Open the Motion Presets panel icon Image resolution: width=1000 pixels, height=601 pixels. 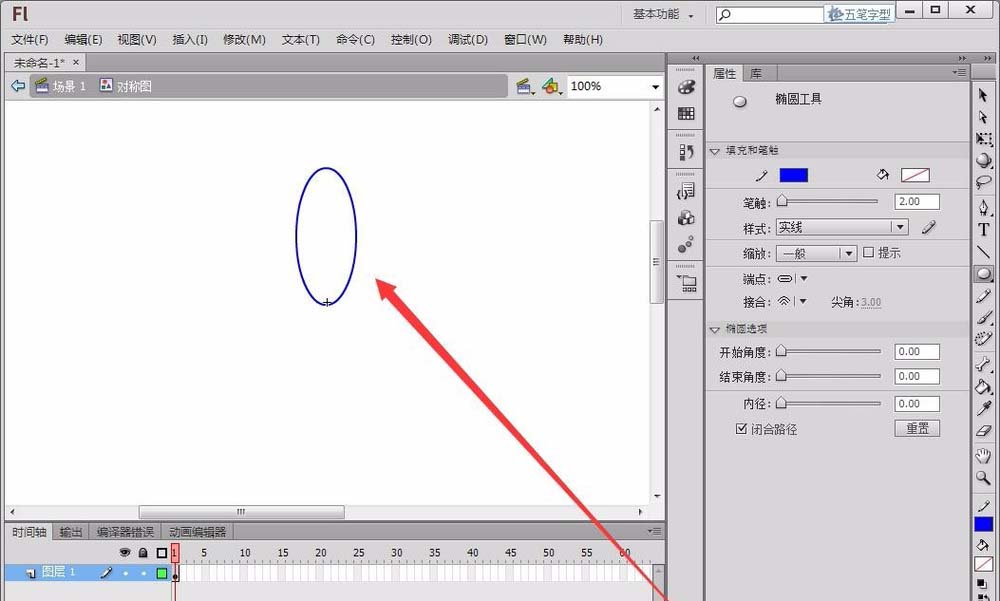pyautogui.click(x=686, y=244)
